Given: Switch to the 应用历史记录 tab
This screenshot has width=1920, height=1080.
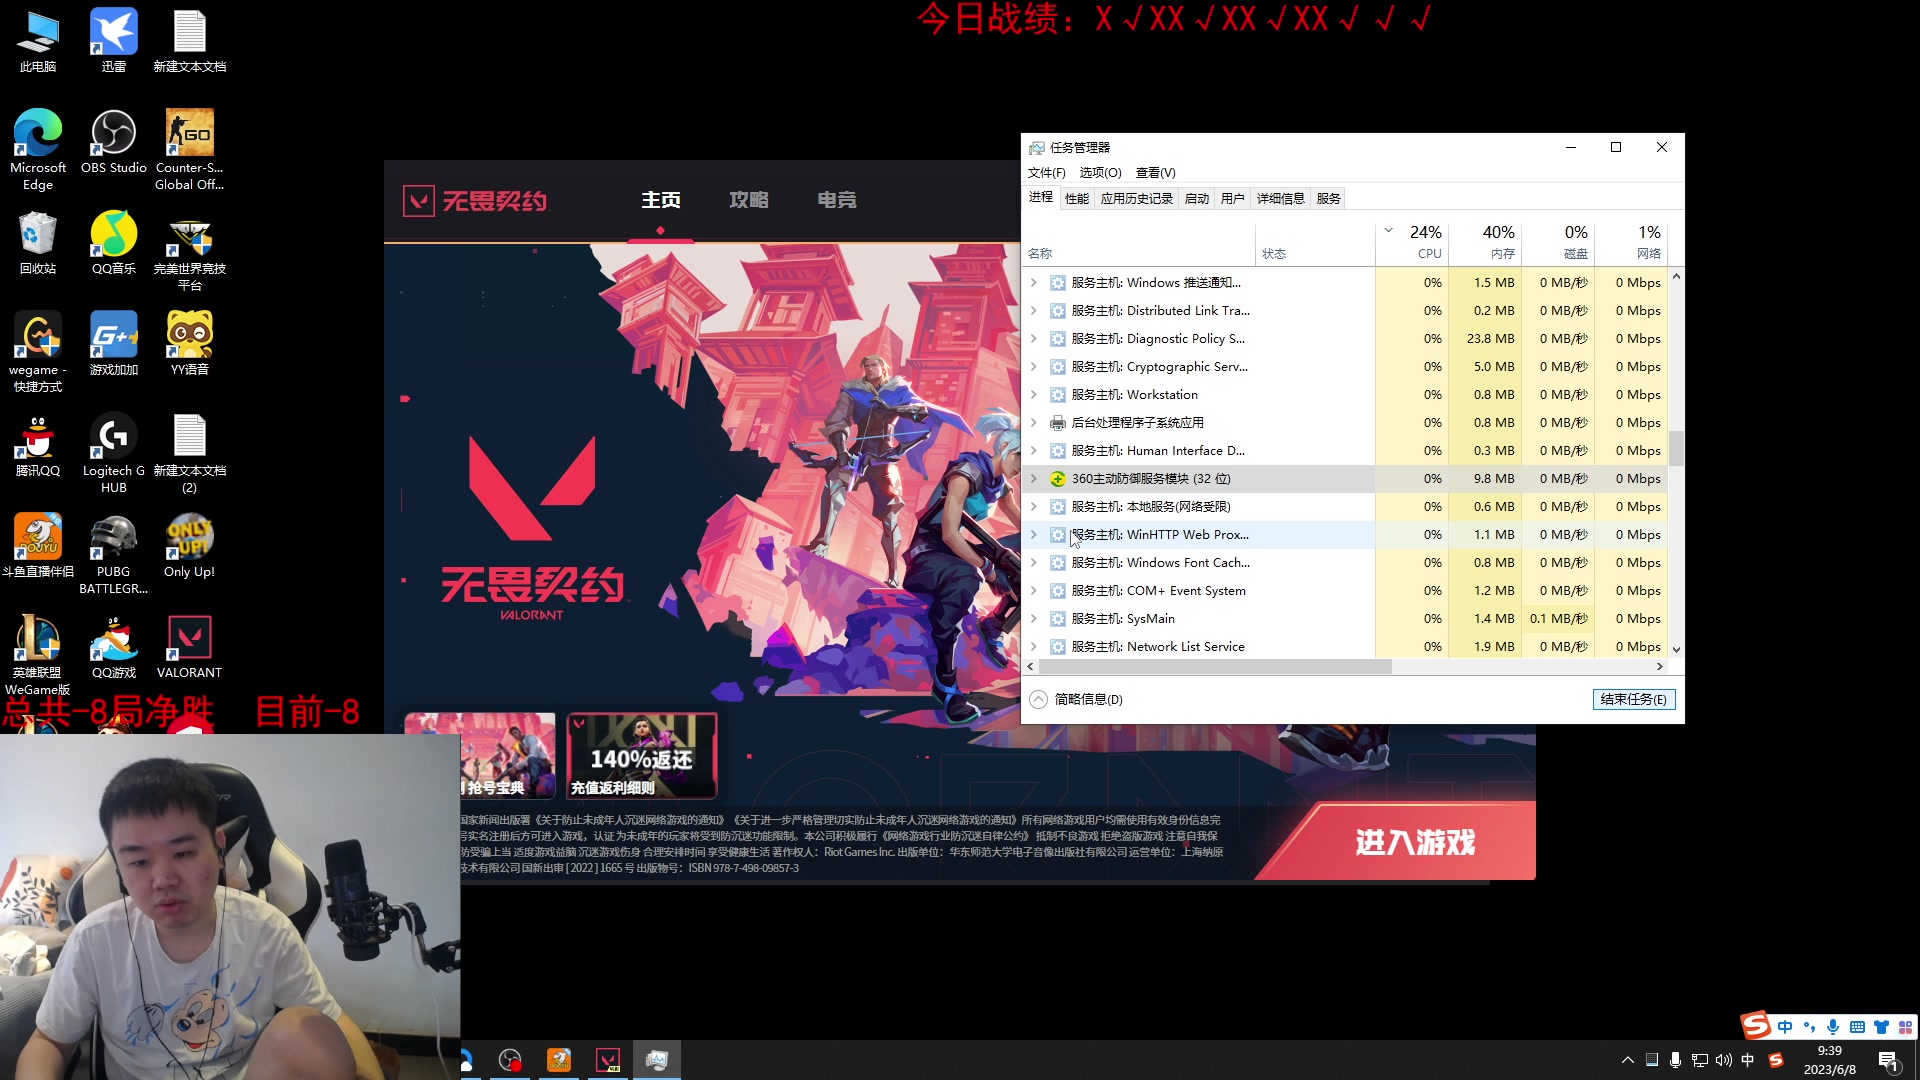Looking at the screenshot, I should pos(1137,199).
